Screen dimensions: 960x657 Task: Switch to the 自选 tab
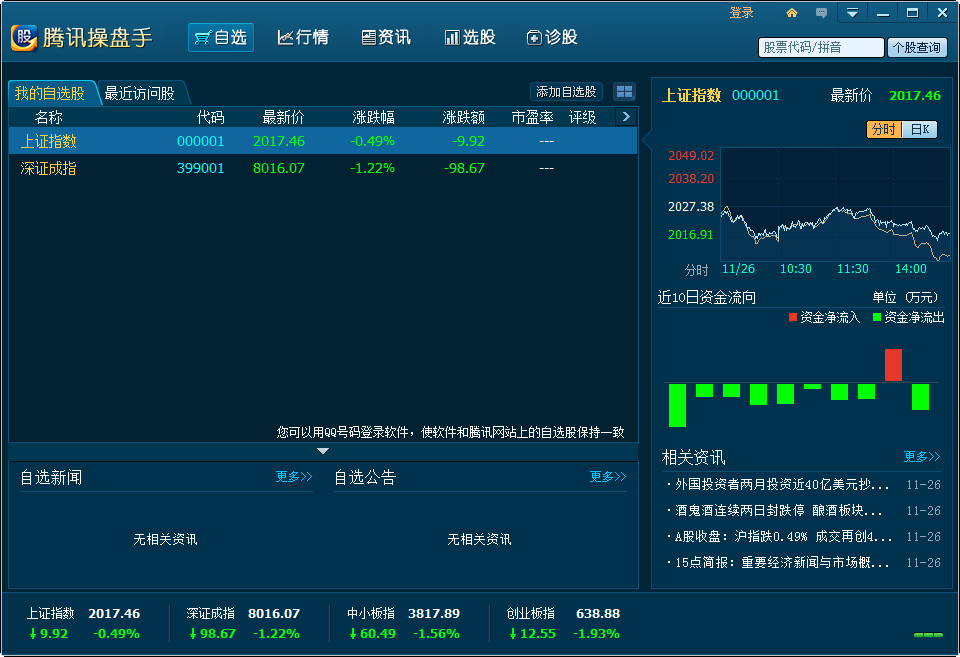[x=221, y=37]
